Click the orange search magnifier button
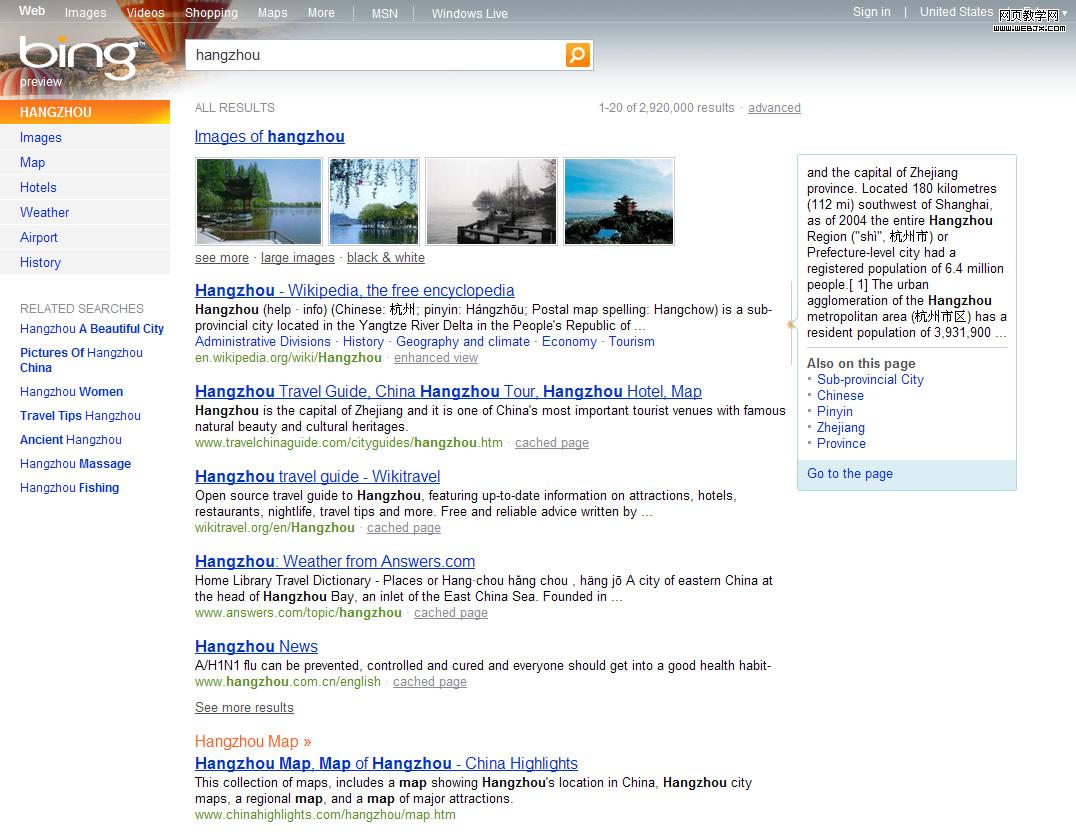1076x832 pixels. coord(578,55)
